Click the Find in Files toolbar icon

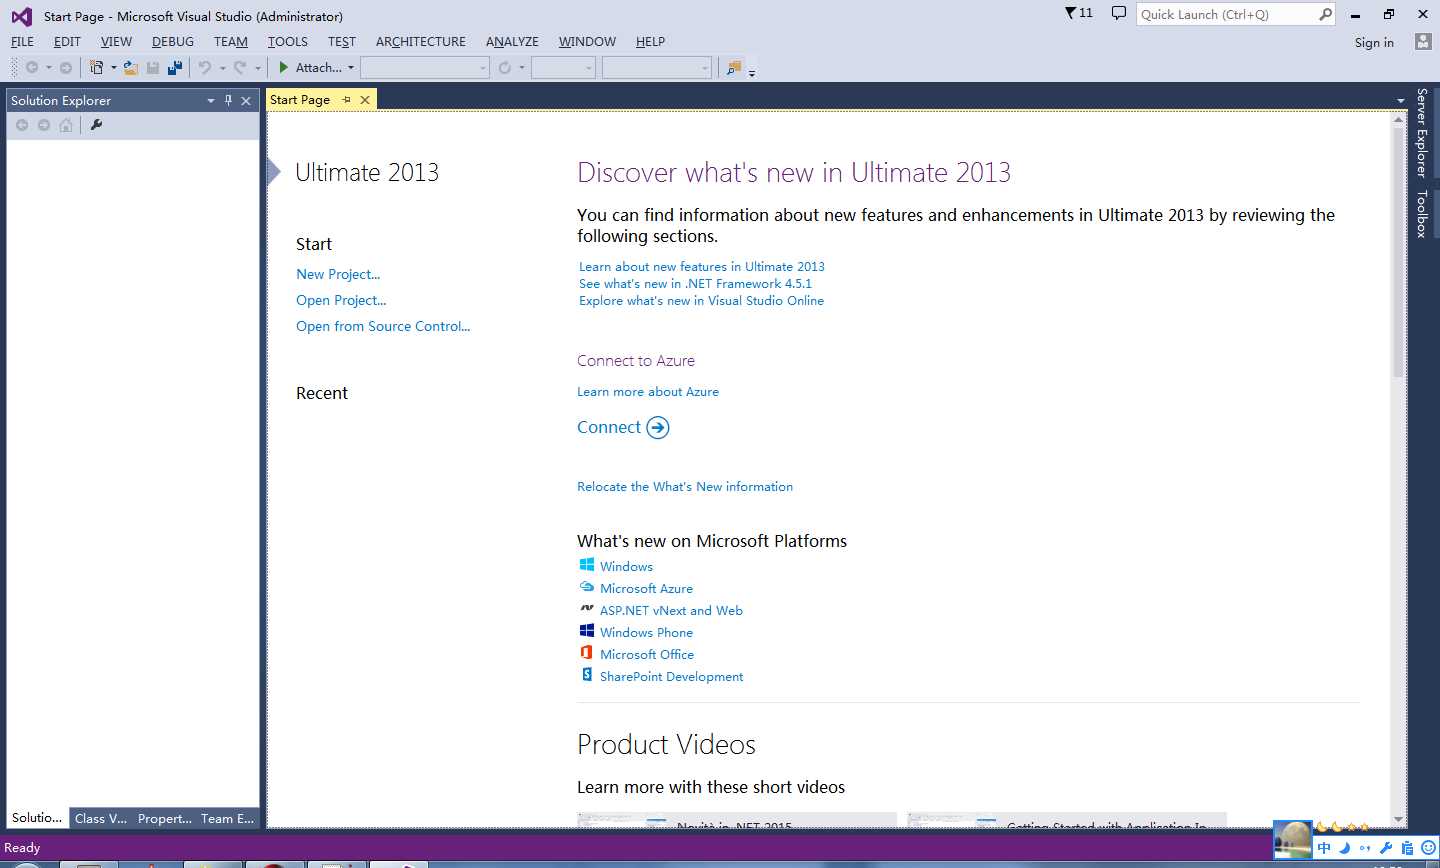click(734, 68)
